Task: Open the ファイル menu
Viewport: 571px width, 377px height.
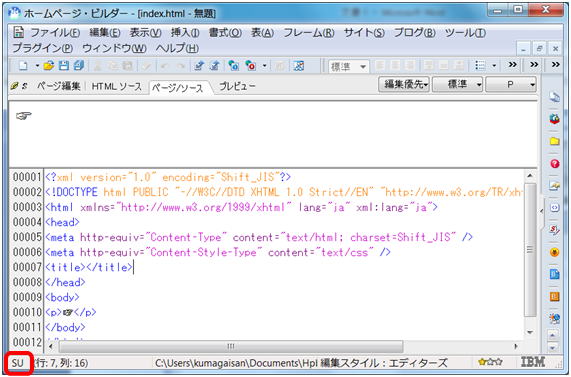Action: [x=55, y=33]
